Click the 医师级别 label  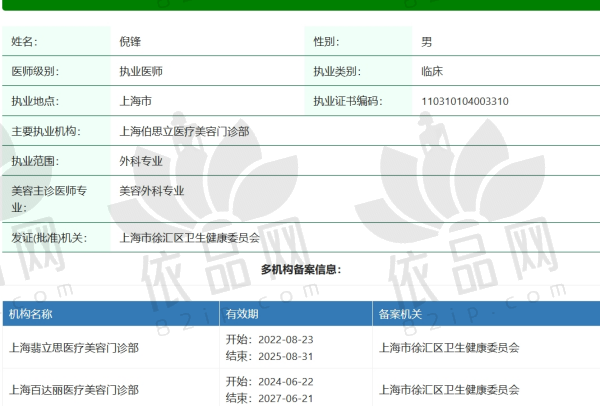pos(35,71)
